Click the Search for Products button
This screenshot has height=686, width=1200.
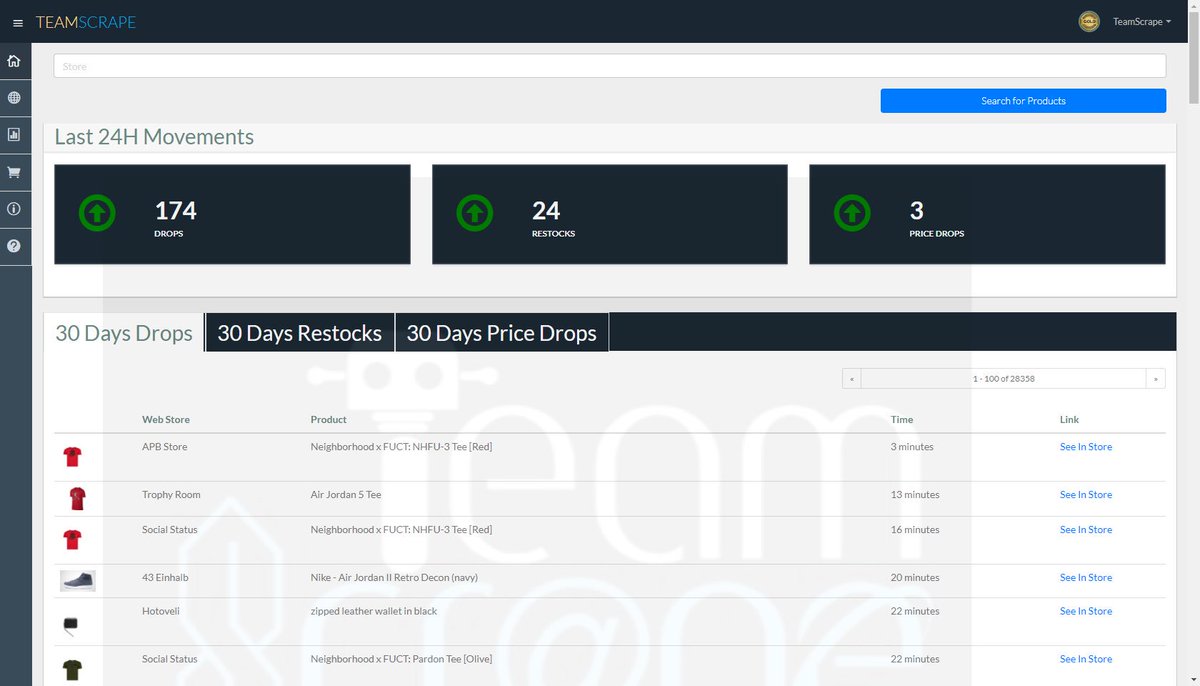pyautogui.click(x=1023, y=101)
